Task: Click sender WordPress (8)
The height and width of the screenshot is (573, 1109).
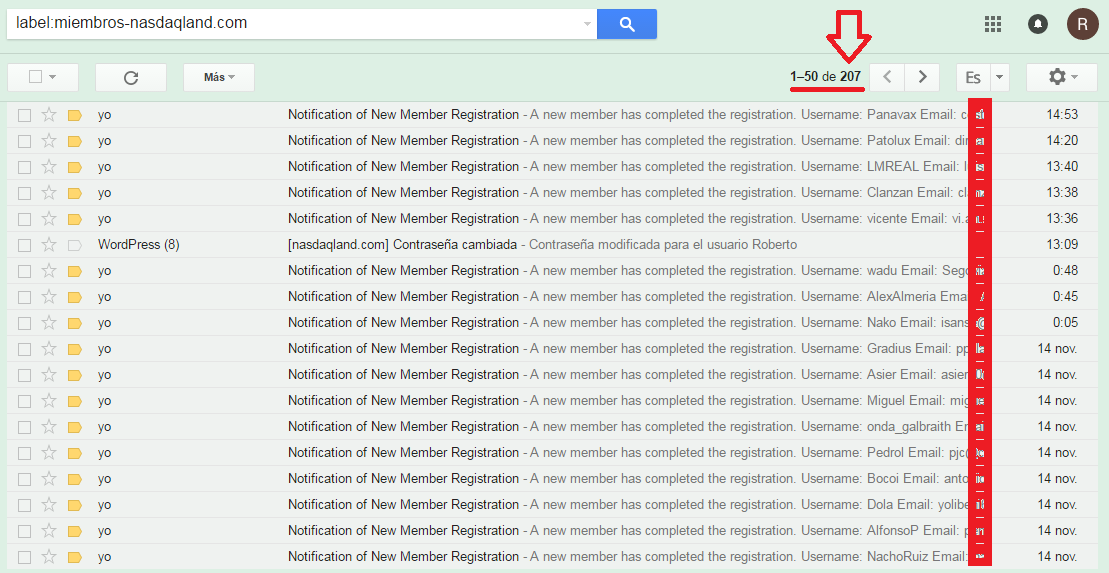Action: click(x=139, y=245)
